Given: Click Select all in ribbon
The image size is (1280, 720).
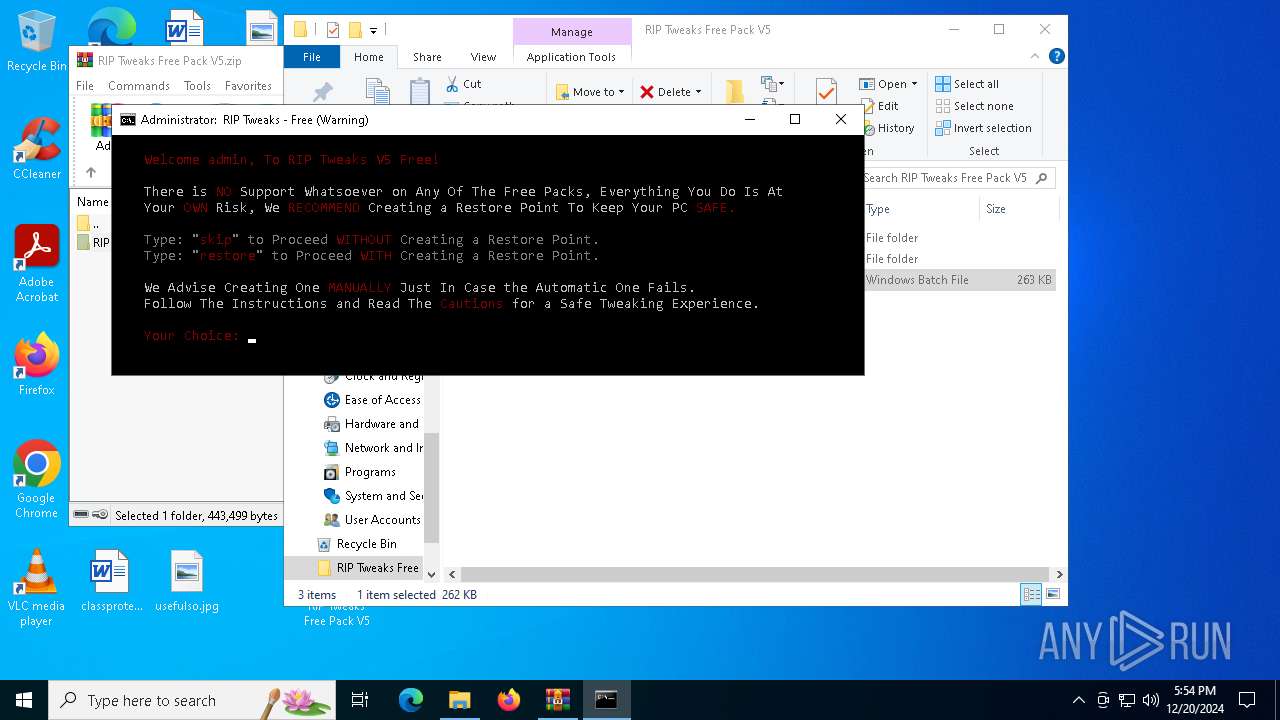Looking at the screenshot, I should 967,84.
